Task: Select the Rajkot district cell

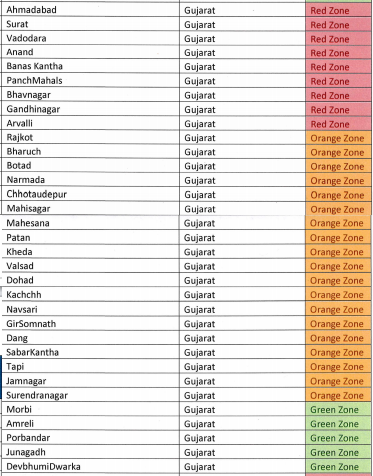Action: tap(90, 137)
